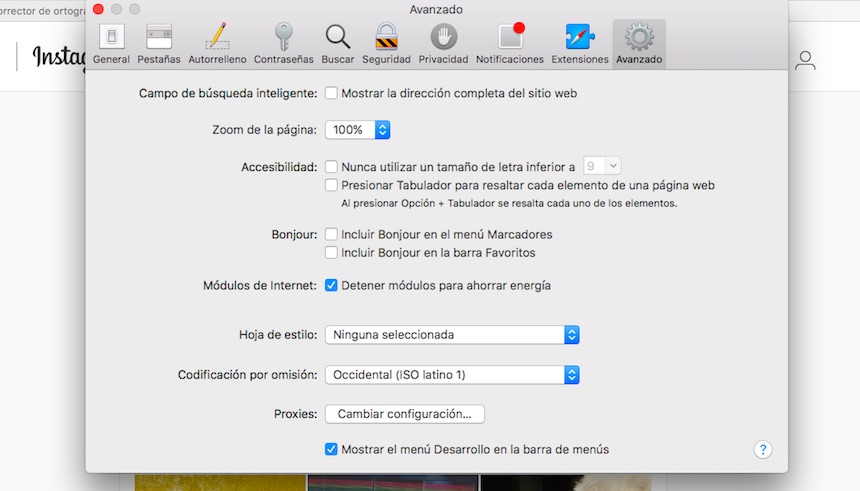The image size is (860, 491).
Task: Open Codificación por omisión dropdown
Action: coord(452,375)
